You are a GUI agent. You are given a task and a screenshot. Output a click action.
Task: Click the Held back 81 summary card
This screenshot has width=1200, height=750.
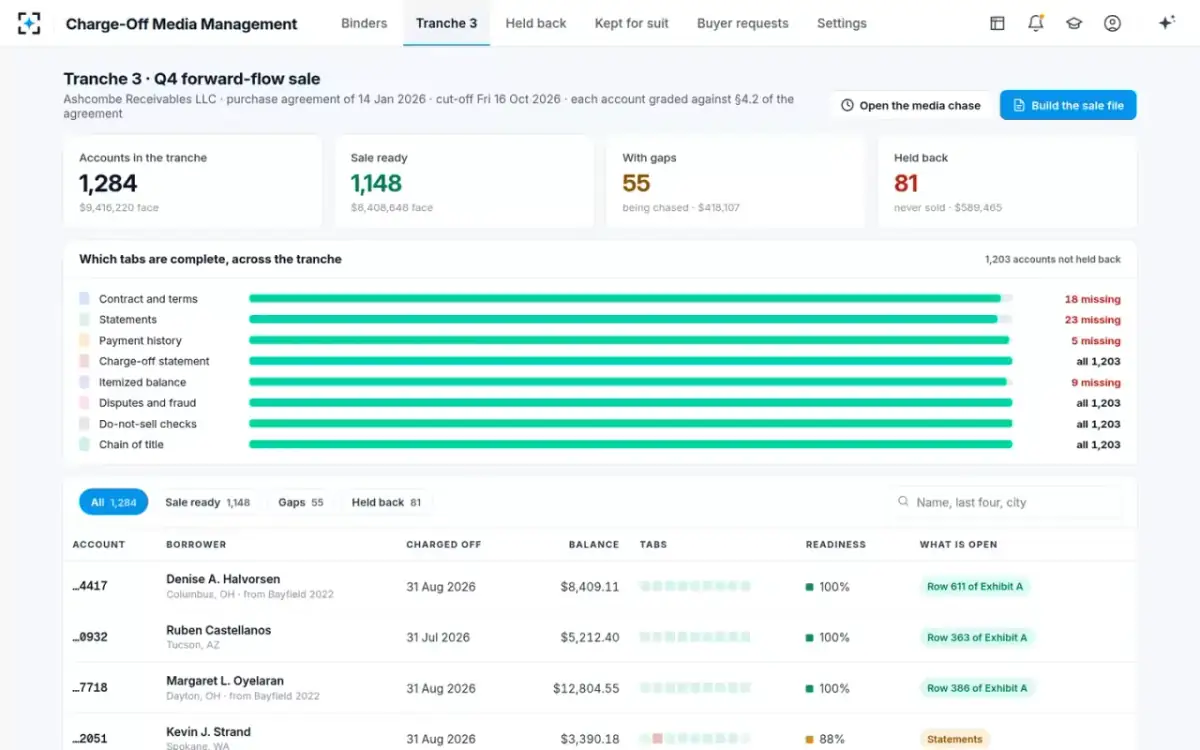point(1007,183)
